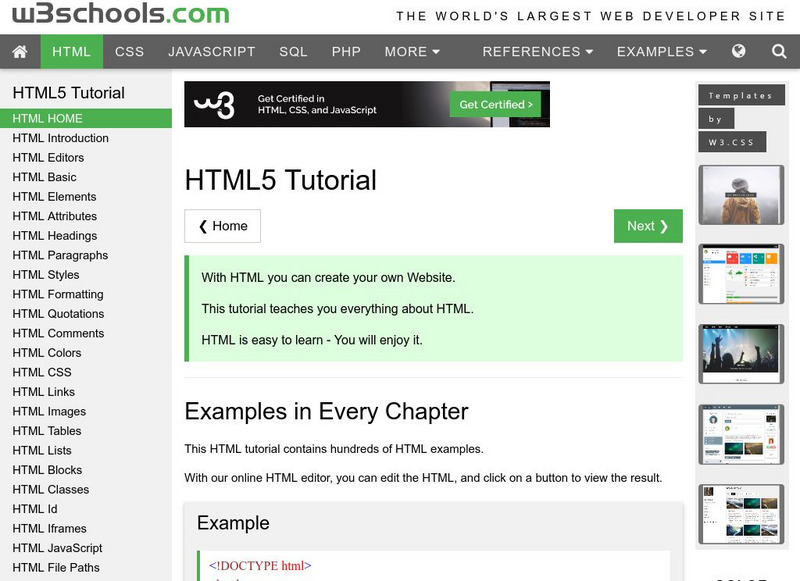Click the W3 logo in certification banner
The width and height of the screenshot is (800, 581).
tap(214, 105)
